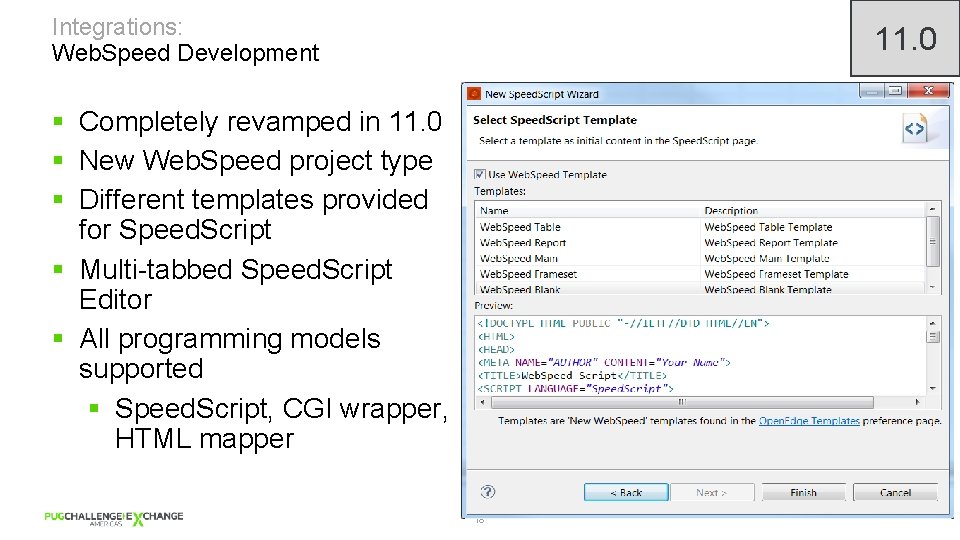Click templates list scroll up arrow
Viewport: 960px width, 540px height.
tap(932, 209)
